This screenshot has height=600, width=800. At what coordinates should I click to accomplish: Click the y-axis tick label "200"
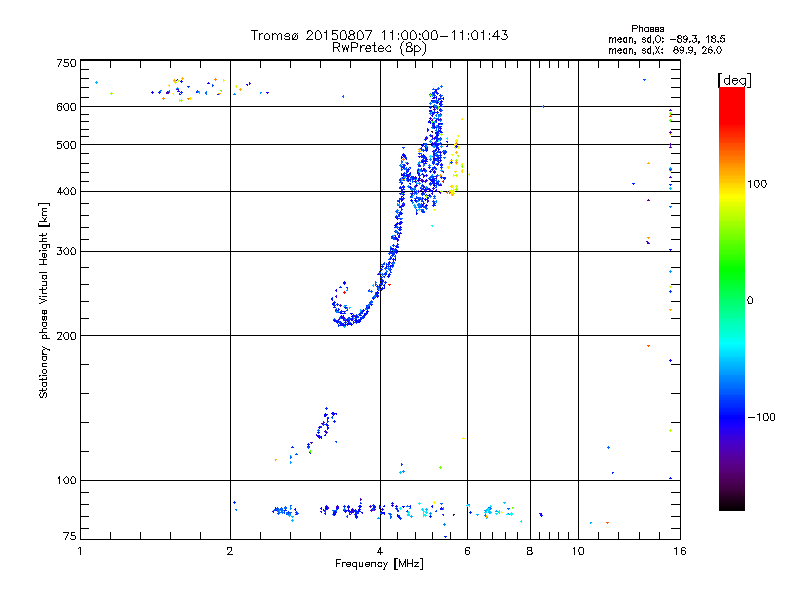(x=66, y=336)
